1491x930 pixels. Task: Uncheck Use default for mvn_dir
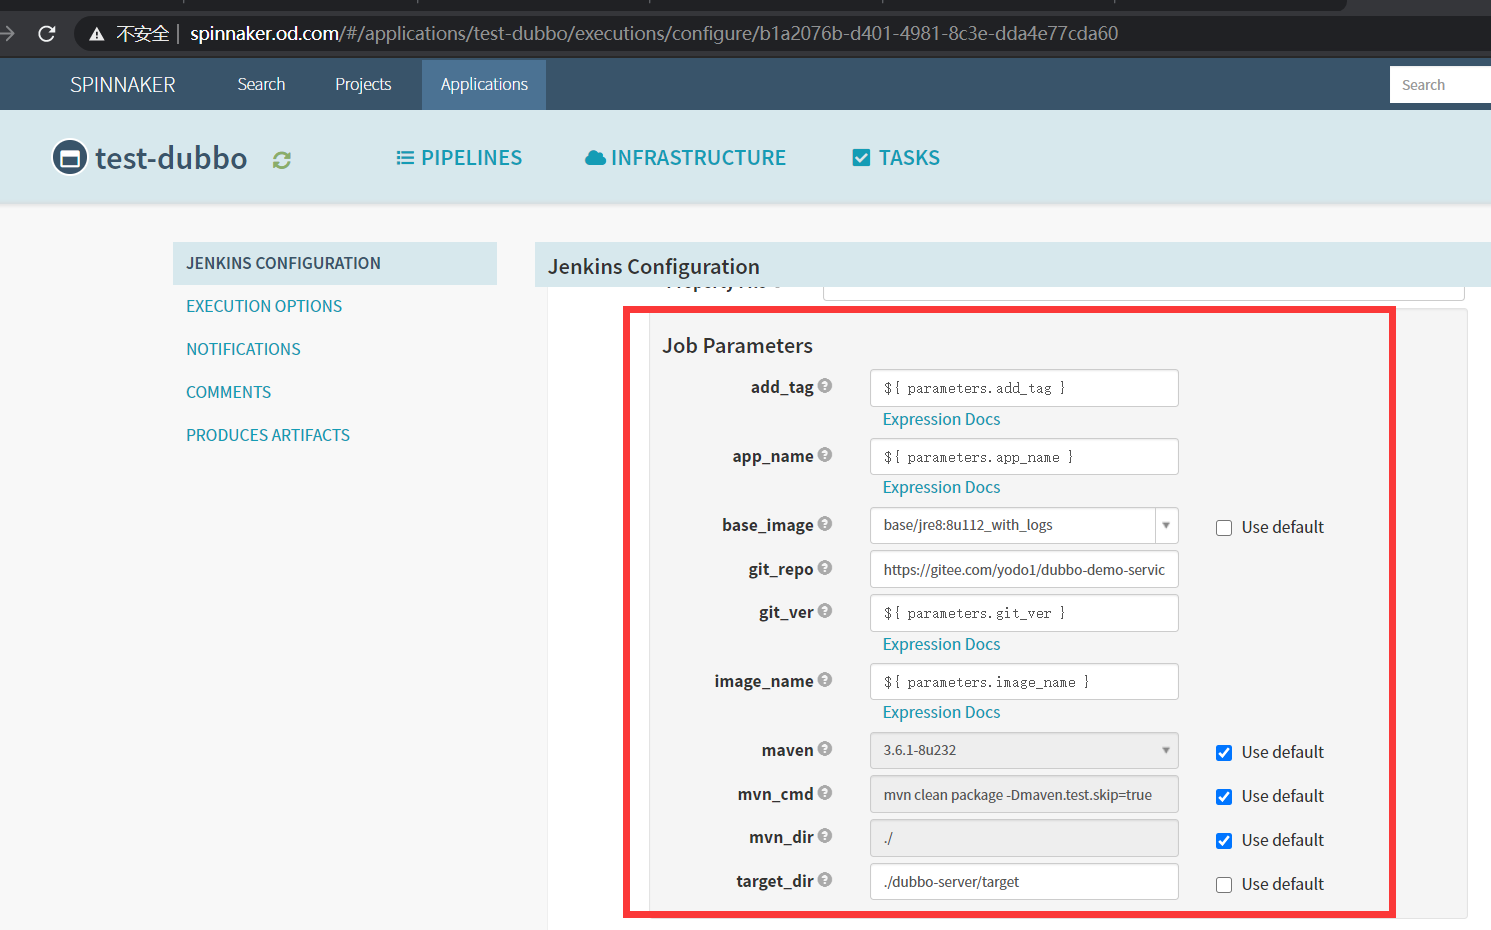(1224, 841)
